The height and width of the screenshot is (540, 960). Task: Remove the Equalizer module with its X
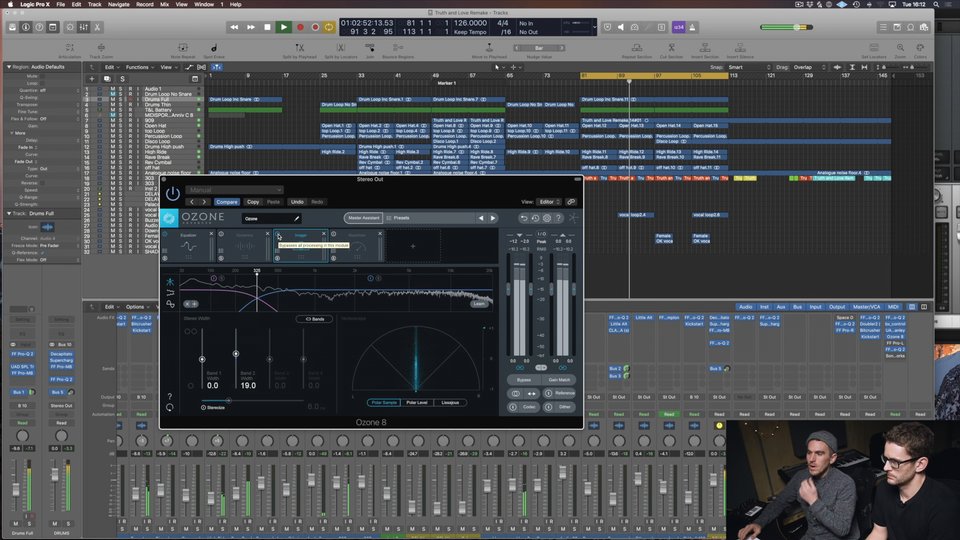[211, 234]
